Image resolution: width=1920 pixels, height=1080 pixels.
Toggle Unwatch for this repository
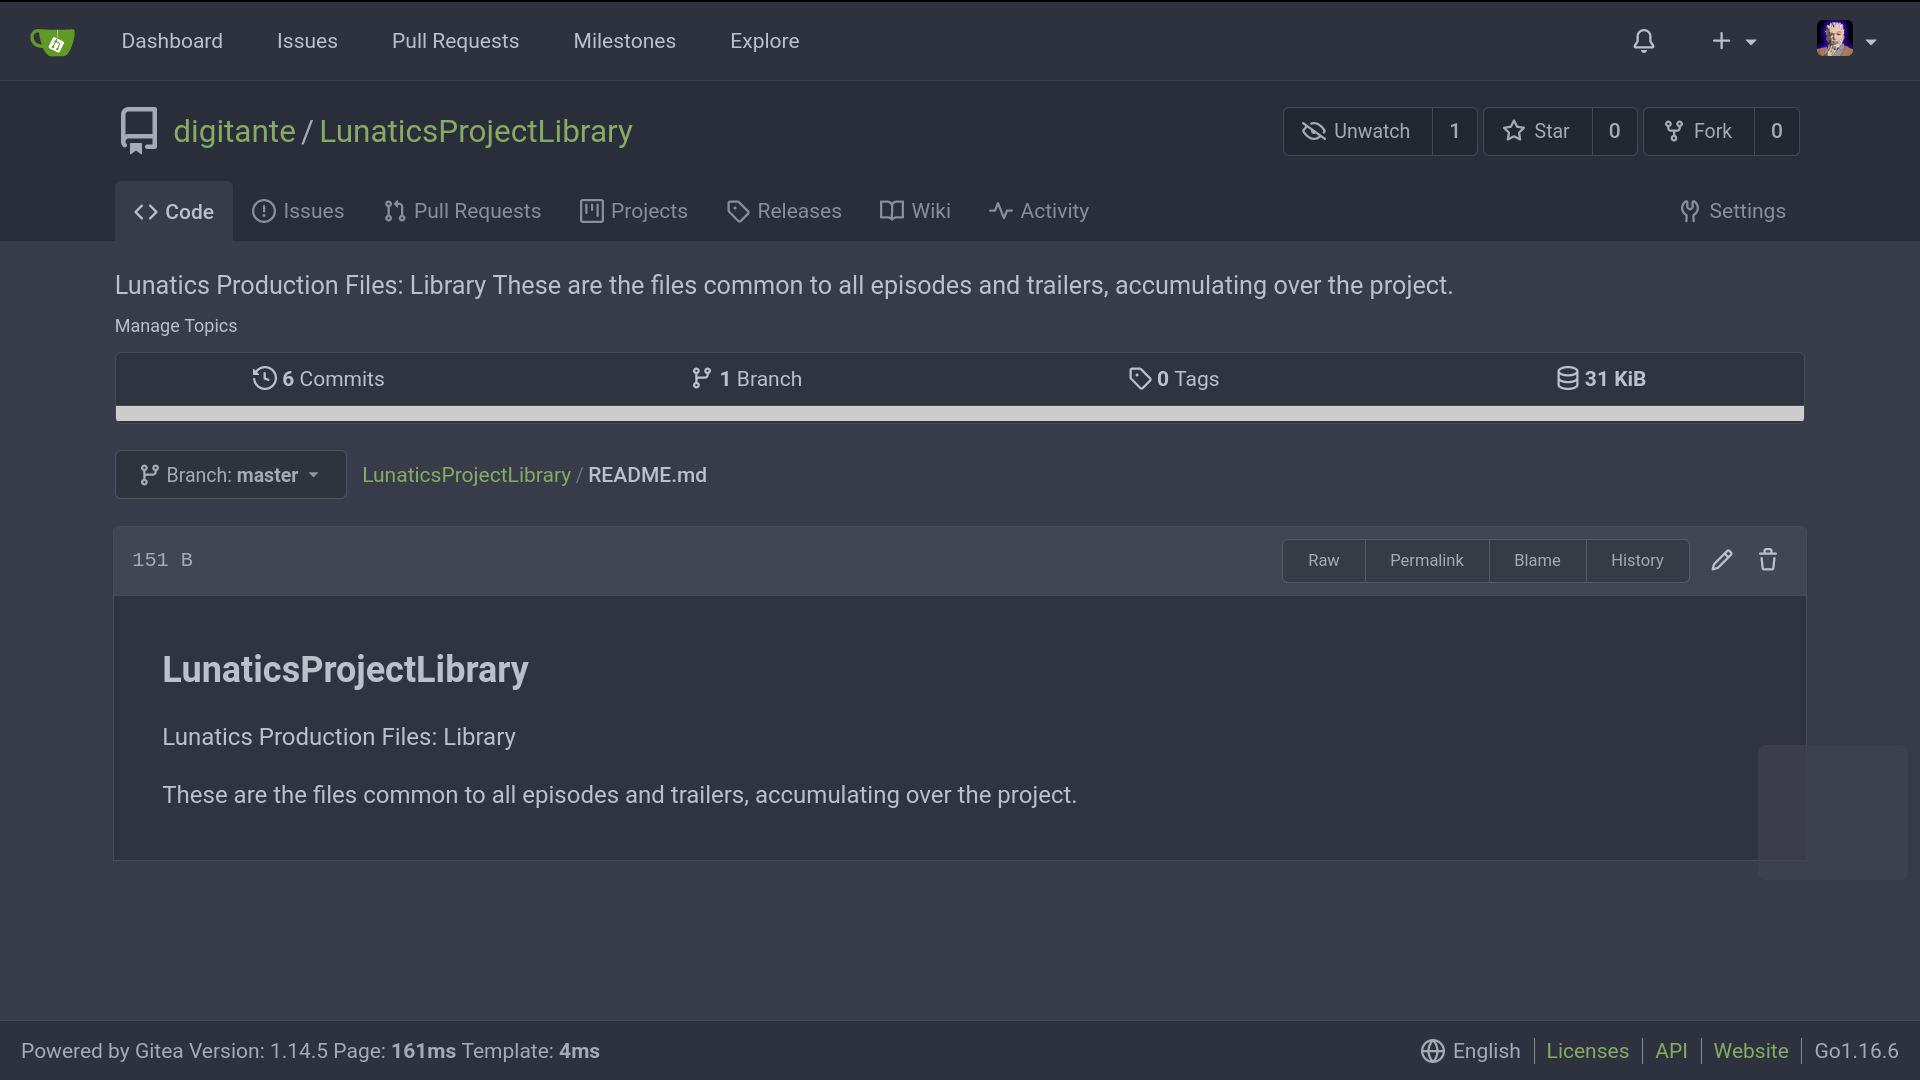click(x=1357, y=131)
